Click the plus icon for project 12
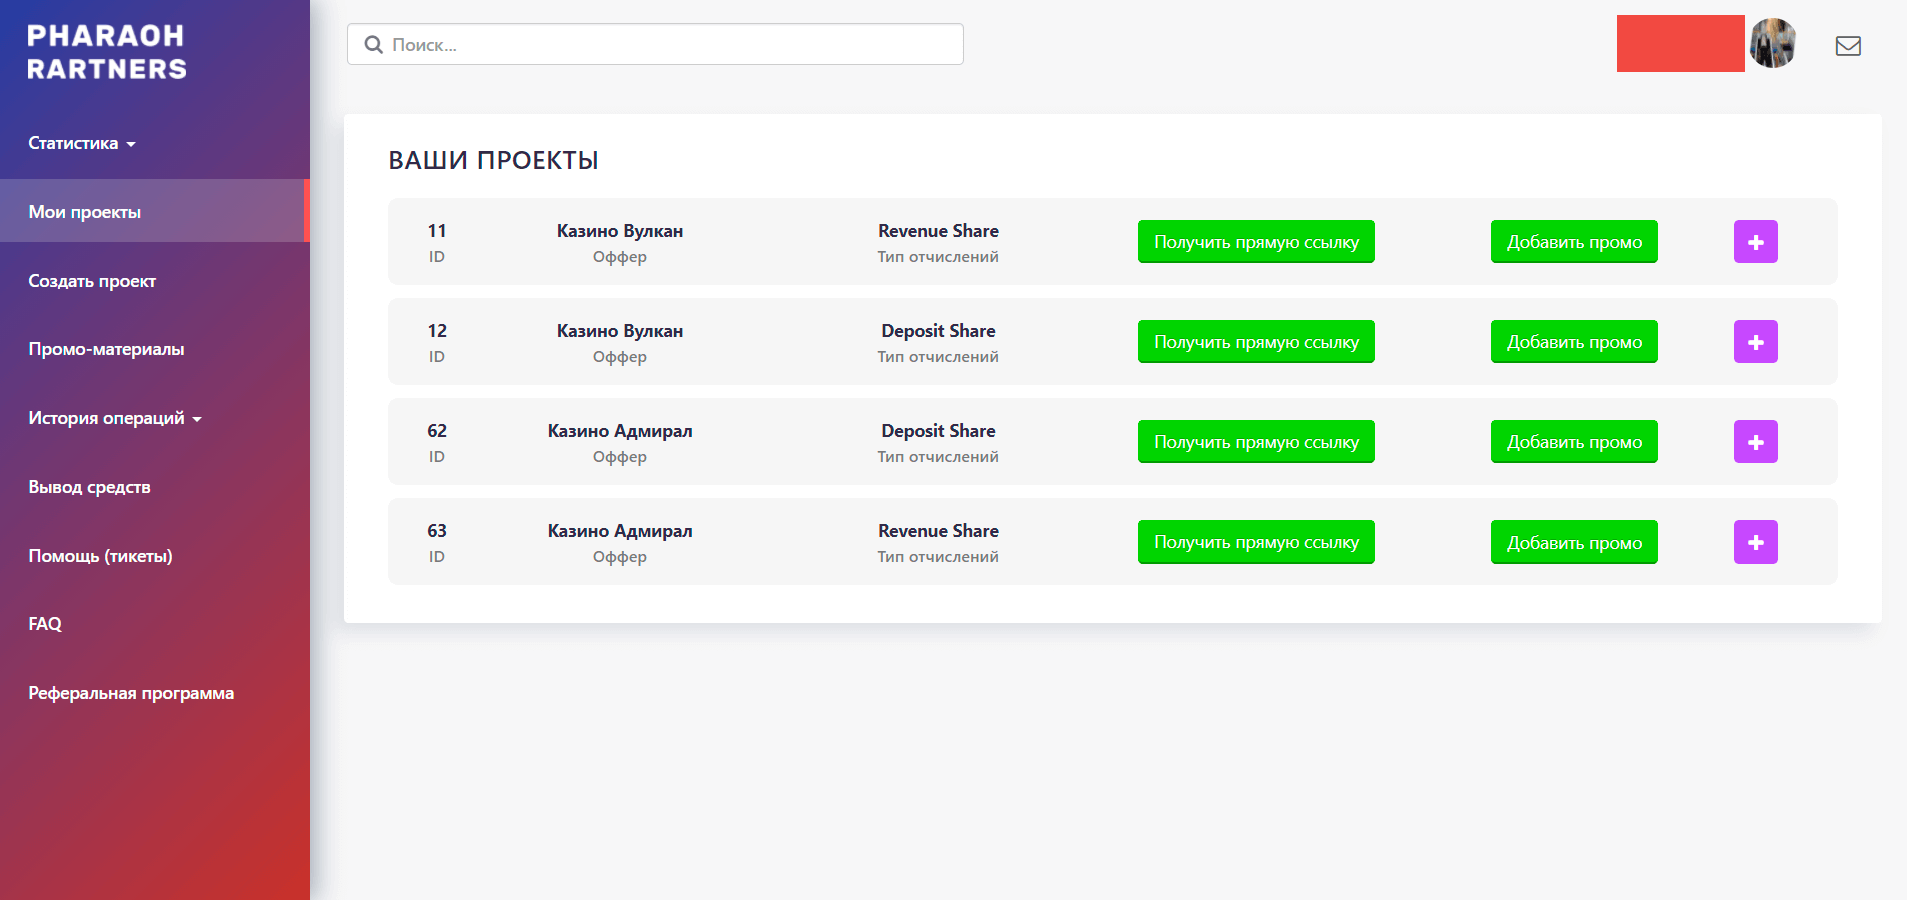The image size is (1907, 900). (x=1755, y=342)
